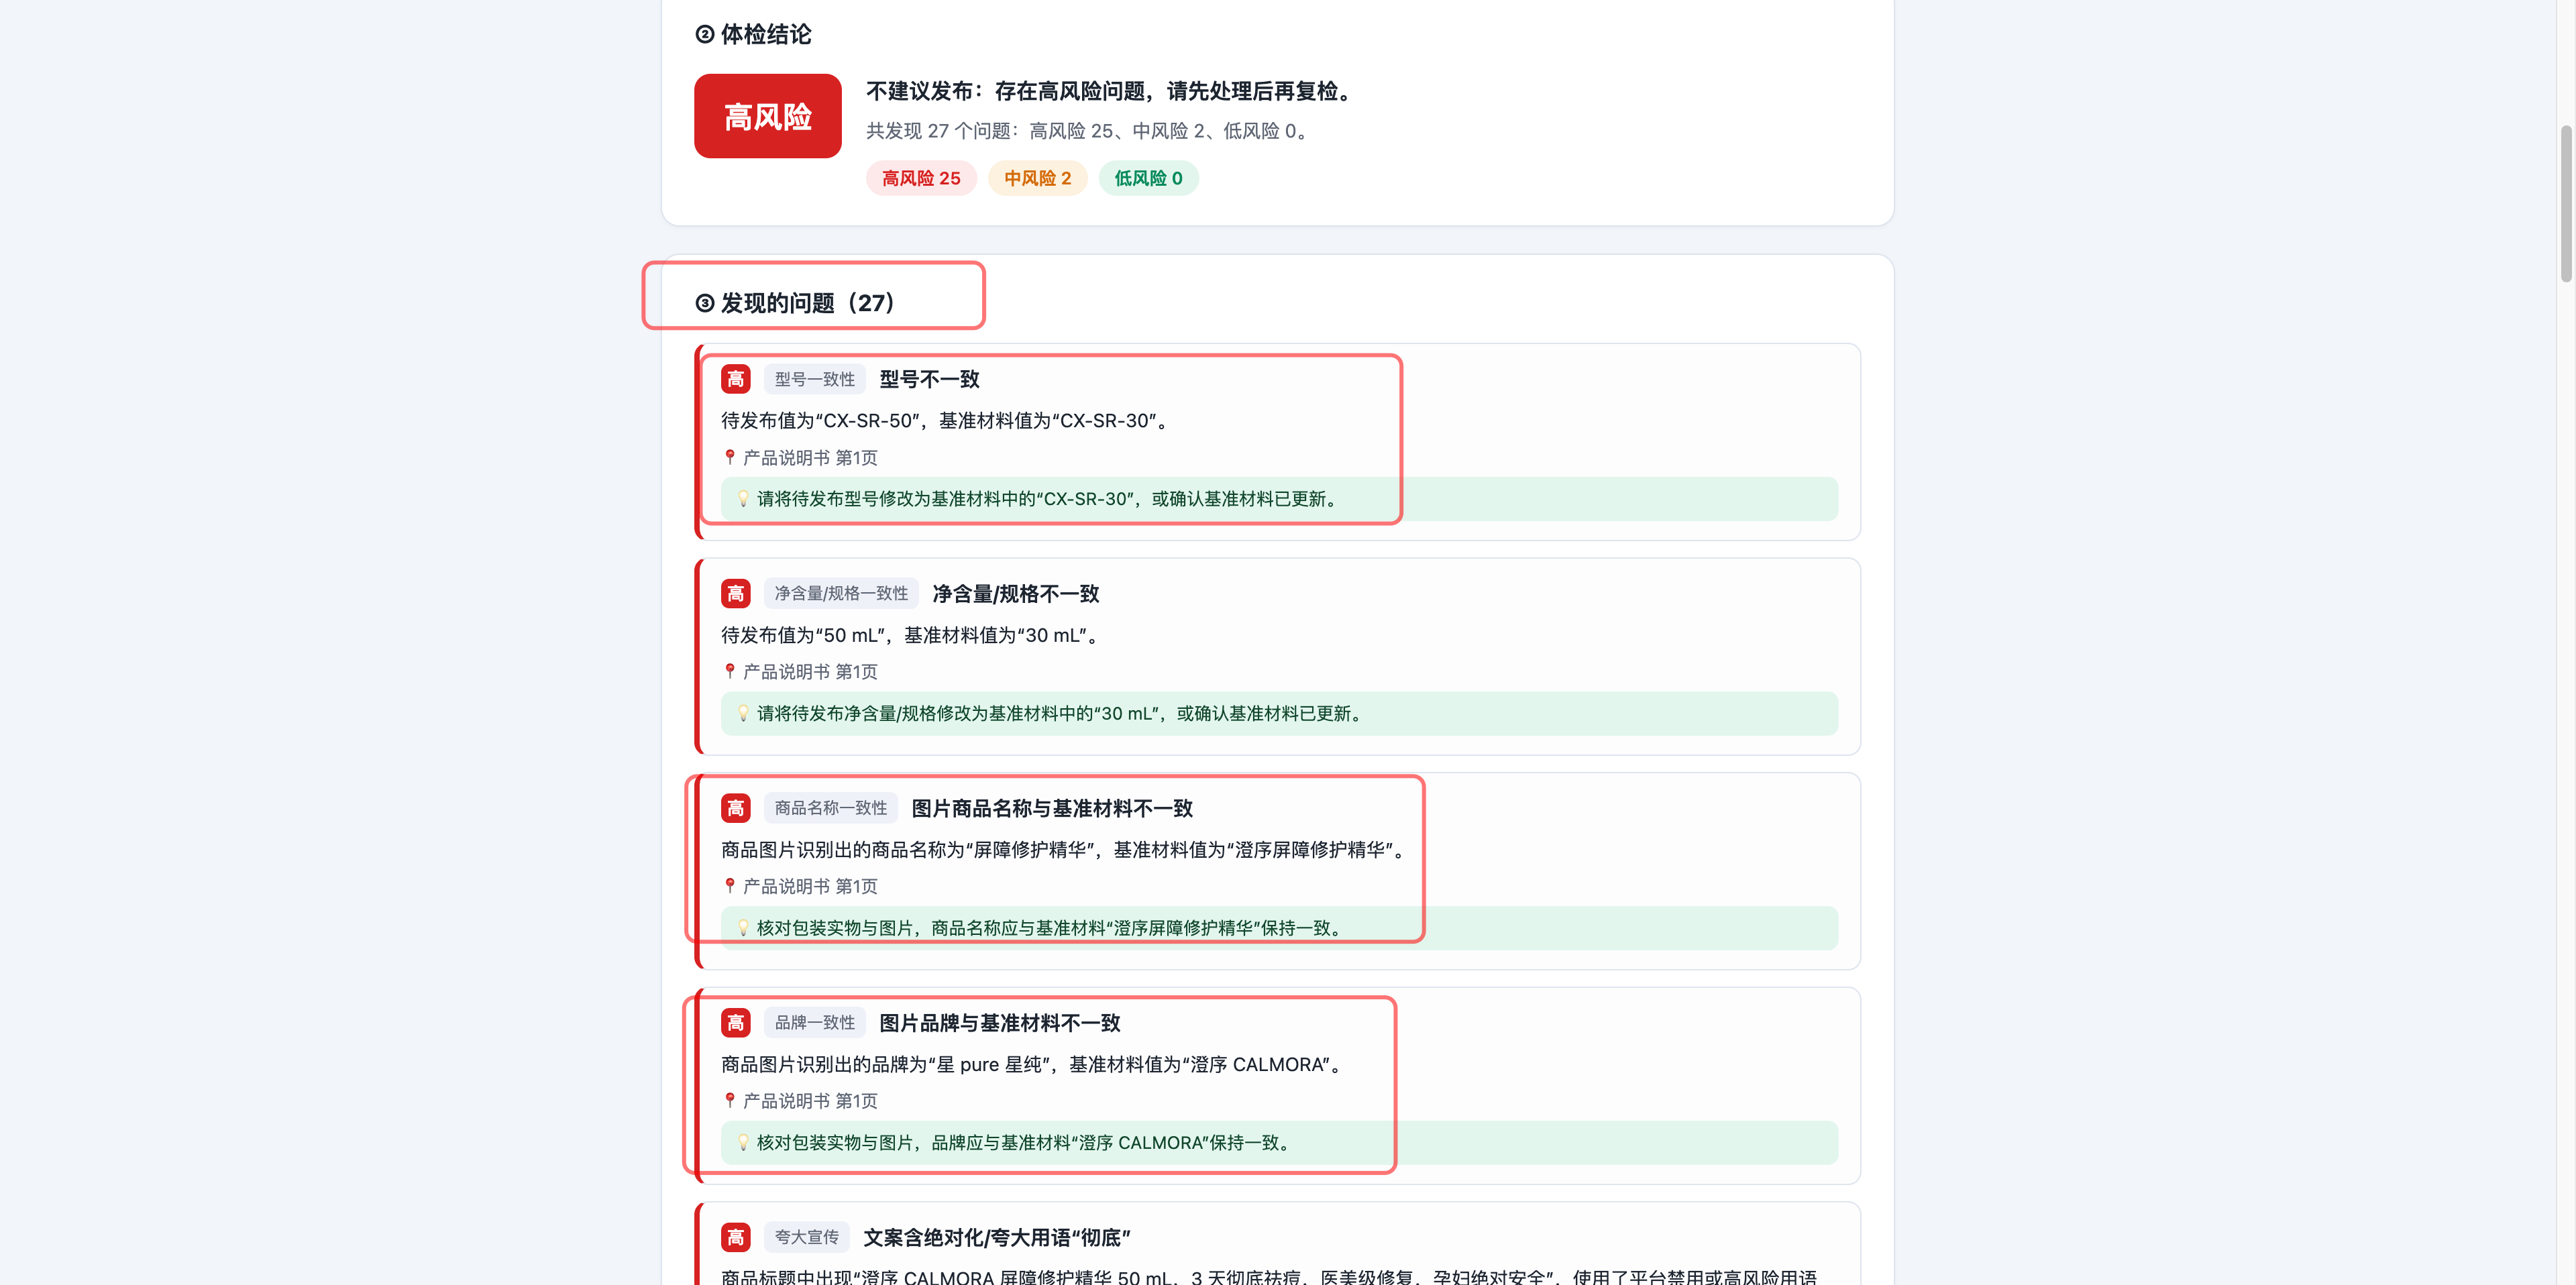Select the 低风险 0 pill tag
This screenshot has height=1285, width=2576.
[x=1148, y=178]
